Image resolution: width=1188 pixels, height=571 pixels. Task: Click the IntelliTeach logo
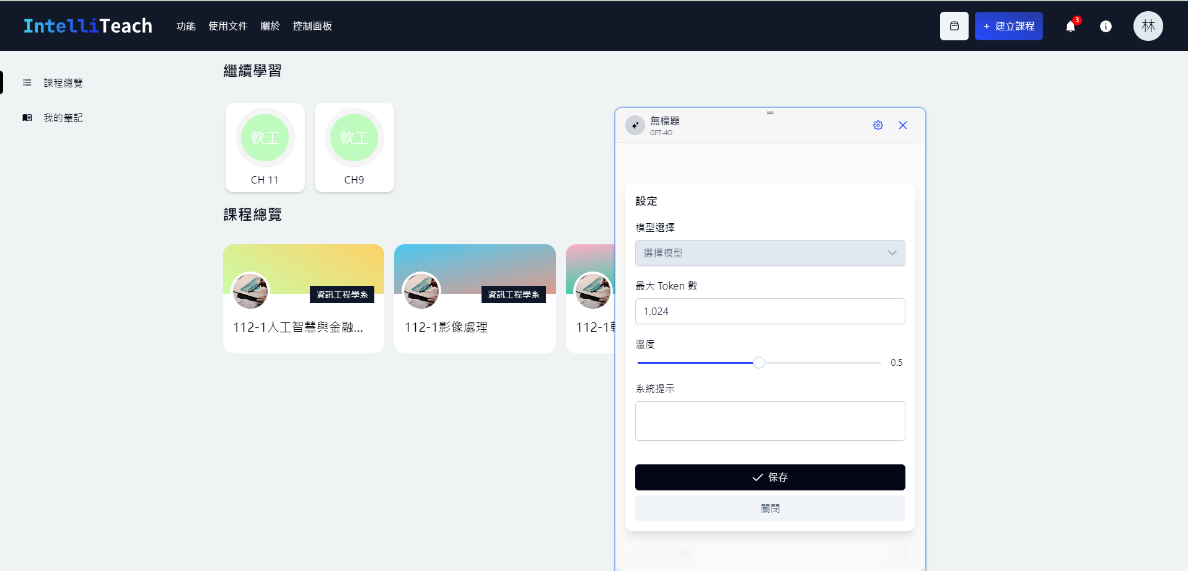[88, 26]
